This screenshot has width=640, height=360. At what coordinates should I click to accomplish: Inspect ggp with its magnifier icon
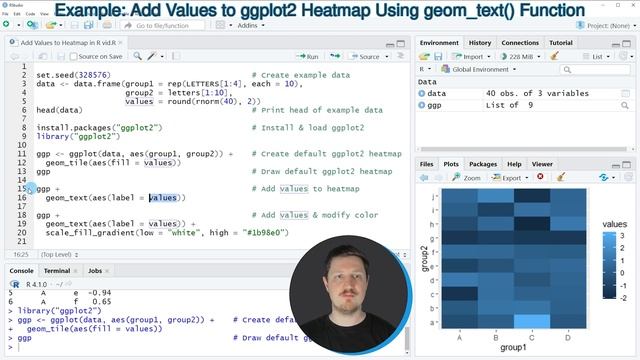point(624,105)
